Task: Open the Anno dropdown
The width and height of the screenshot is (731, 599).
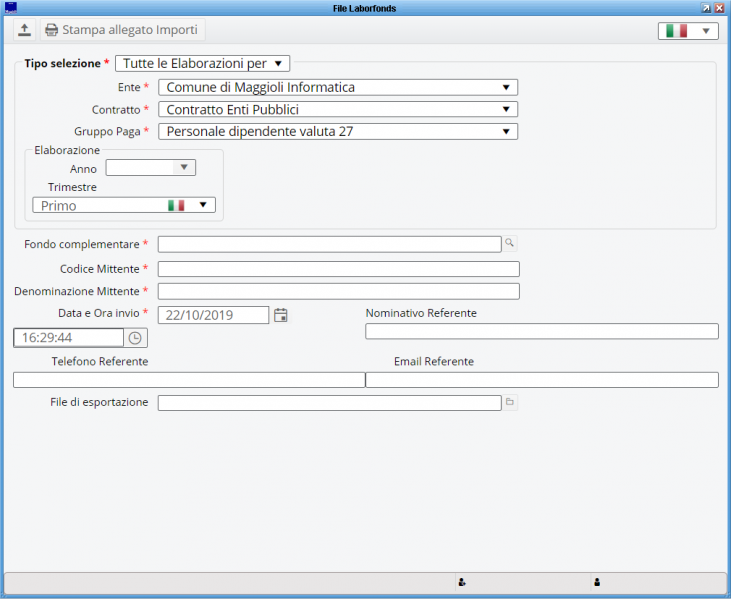Action: pyautogui.click(x=151, y=168)
